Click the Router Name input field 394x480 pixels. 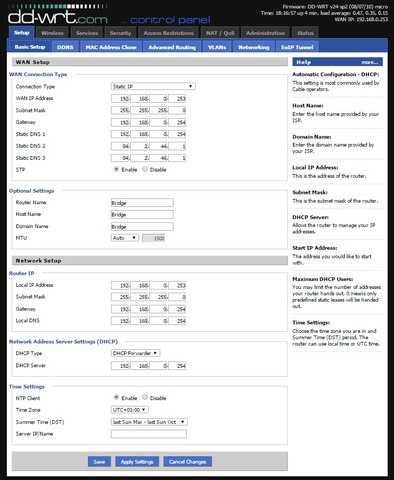point(142,203)
